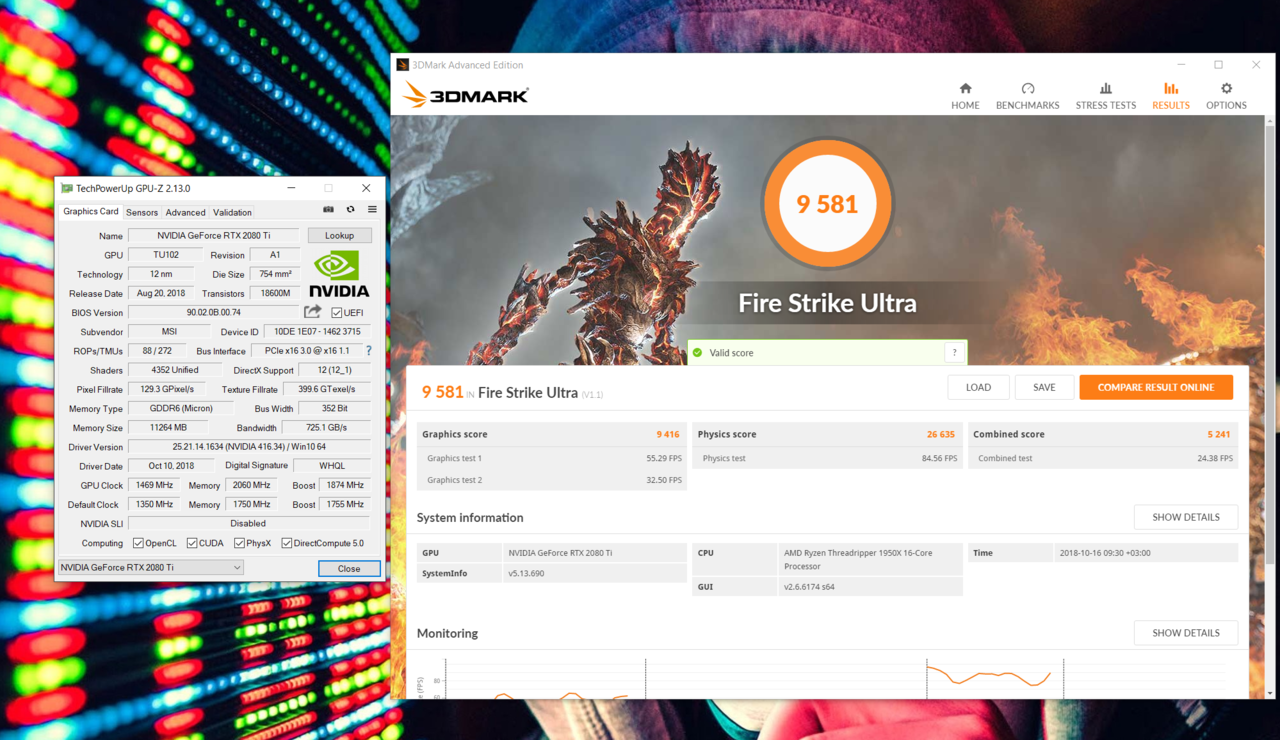
Task: Click the 3DMark title bar app icon
Action: (403, 65)
